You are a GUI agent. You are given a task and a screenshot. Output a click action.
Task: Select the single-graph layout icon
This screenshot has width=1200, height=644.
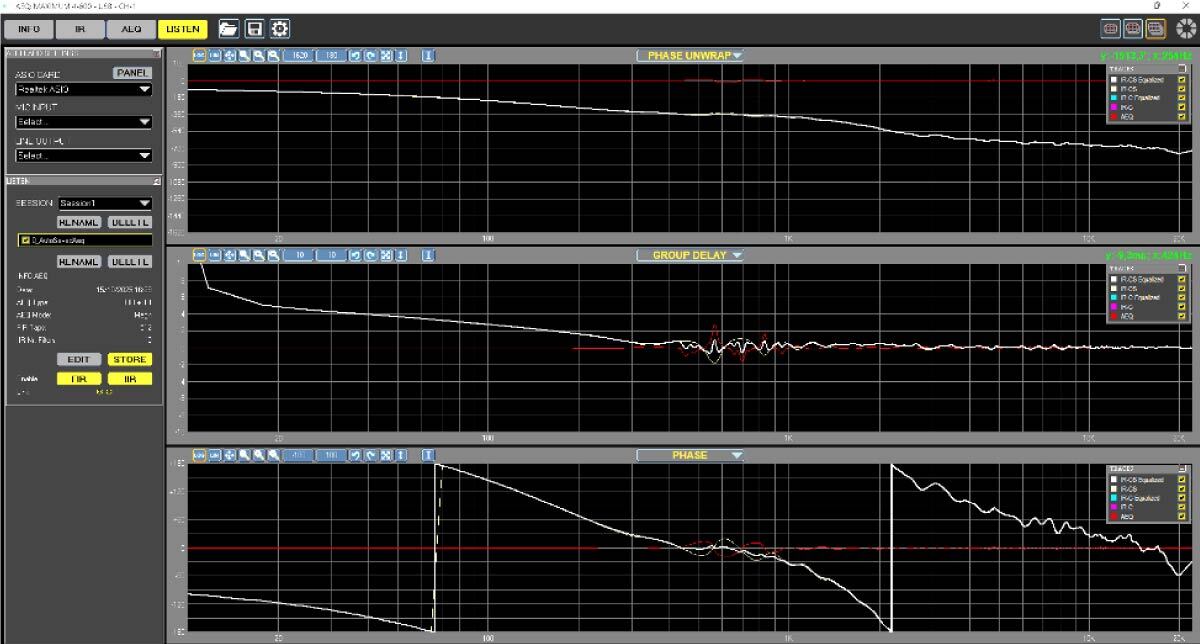click(x=1109, y=29)
